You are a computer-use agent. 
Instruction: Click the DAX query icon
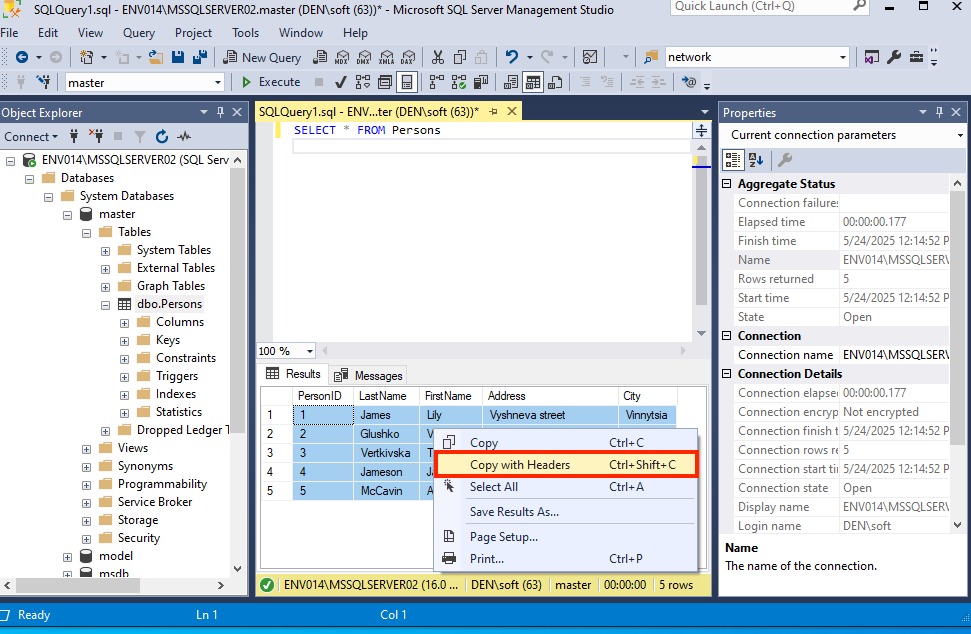click(x=408, y=57)
